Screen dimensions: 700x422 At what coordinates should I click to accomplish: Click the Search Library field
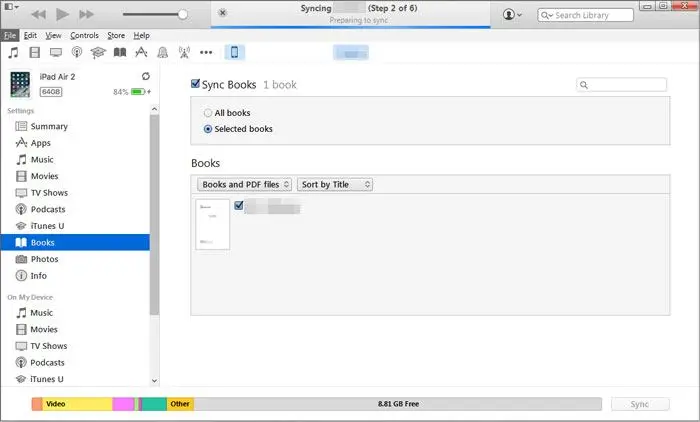[x=585, y=15]
